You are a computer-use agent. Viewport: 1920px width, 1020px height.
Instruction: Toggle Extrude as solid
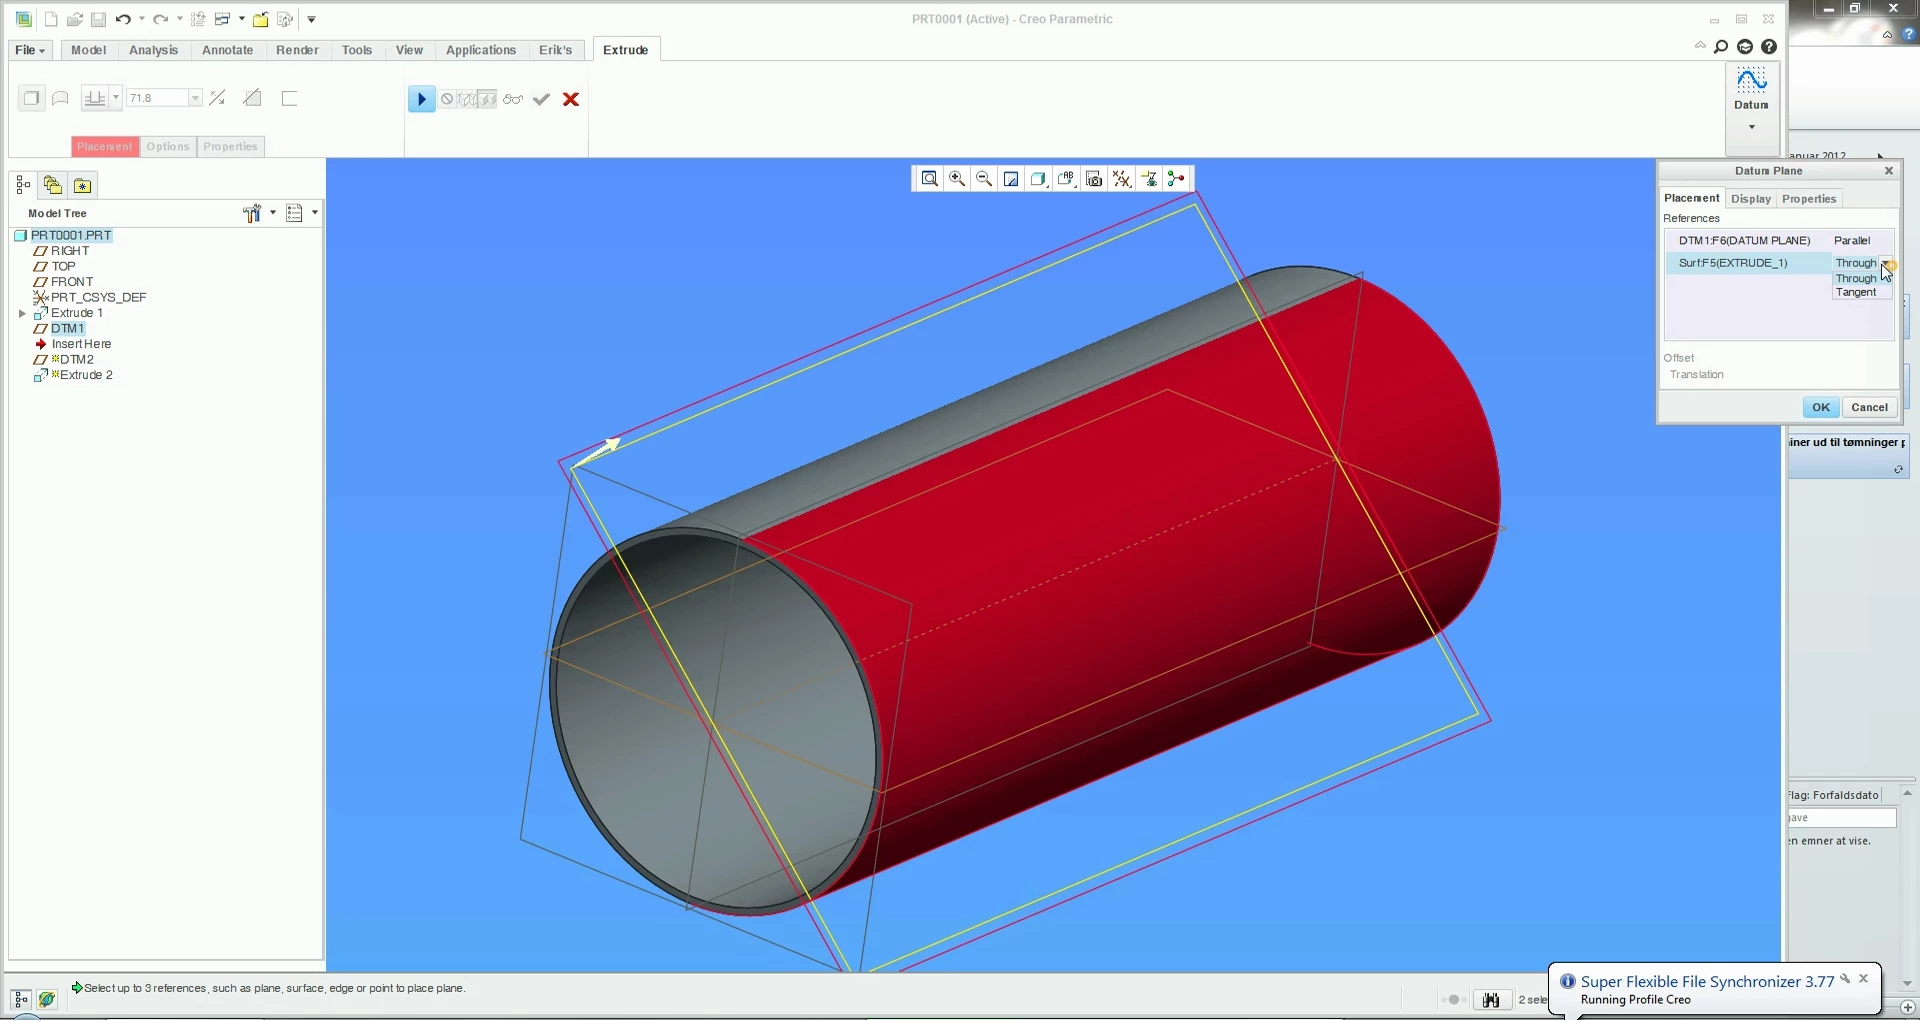pyautogui.click(x=31, y=98)
